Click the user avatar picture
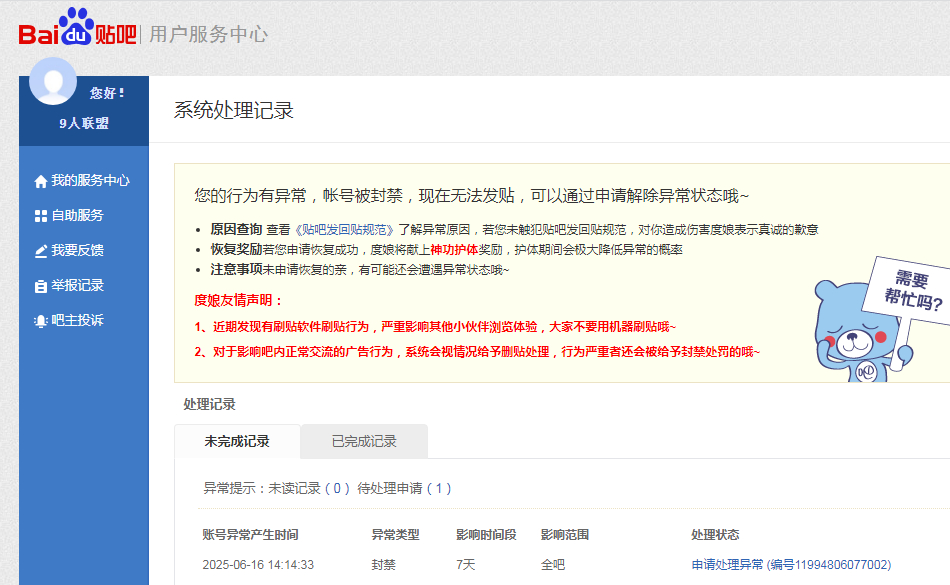Image resolution: width=950 pixels, height=585 pixels. [53, 81]
